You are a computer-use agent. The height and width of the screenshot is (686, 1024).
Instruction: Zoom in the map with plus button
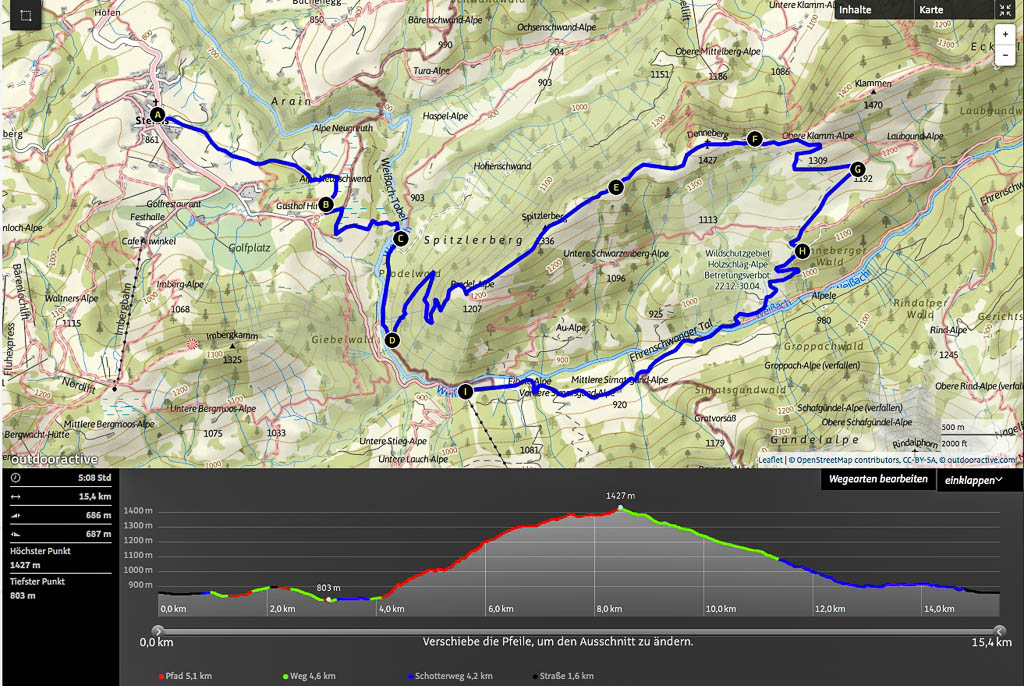[1004, 34]
